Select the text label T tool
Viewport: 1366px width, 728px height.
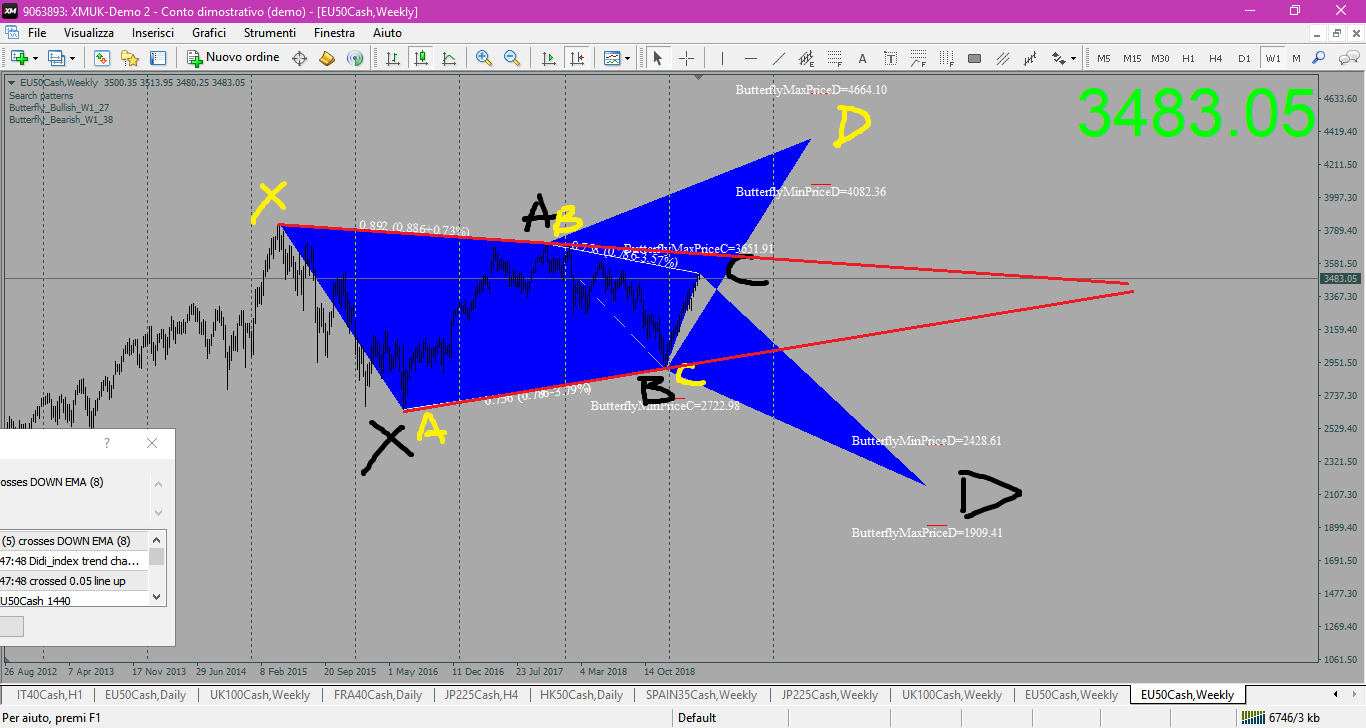890,58
